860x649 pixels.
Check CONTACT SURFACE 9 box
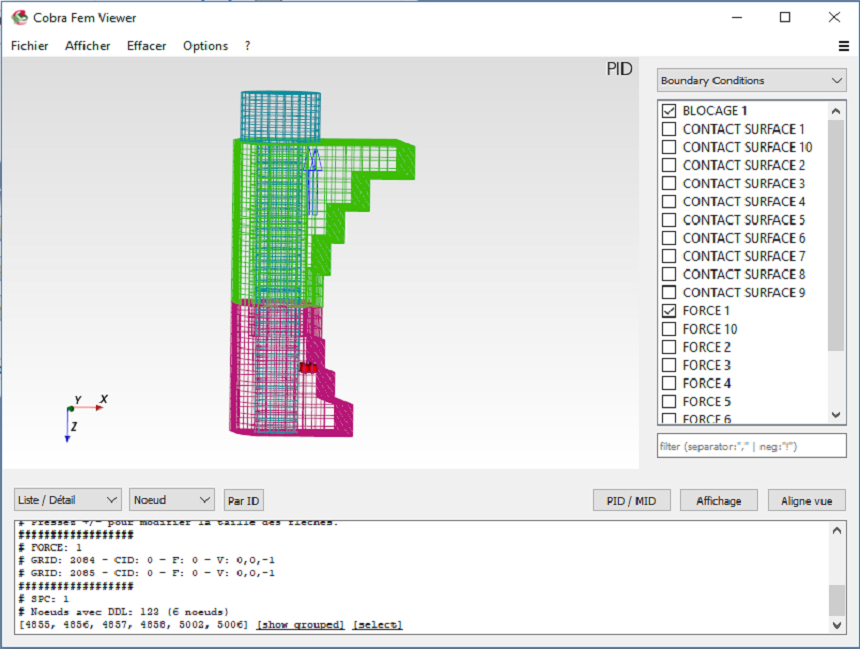669,292
